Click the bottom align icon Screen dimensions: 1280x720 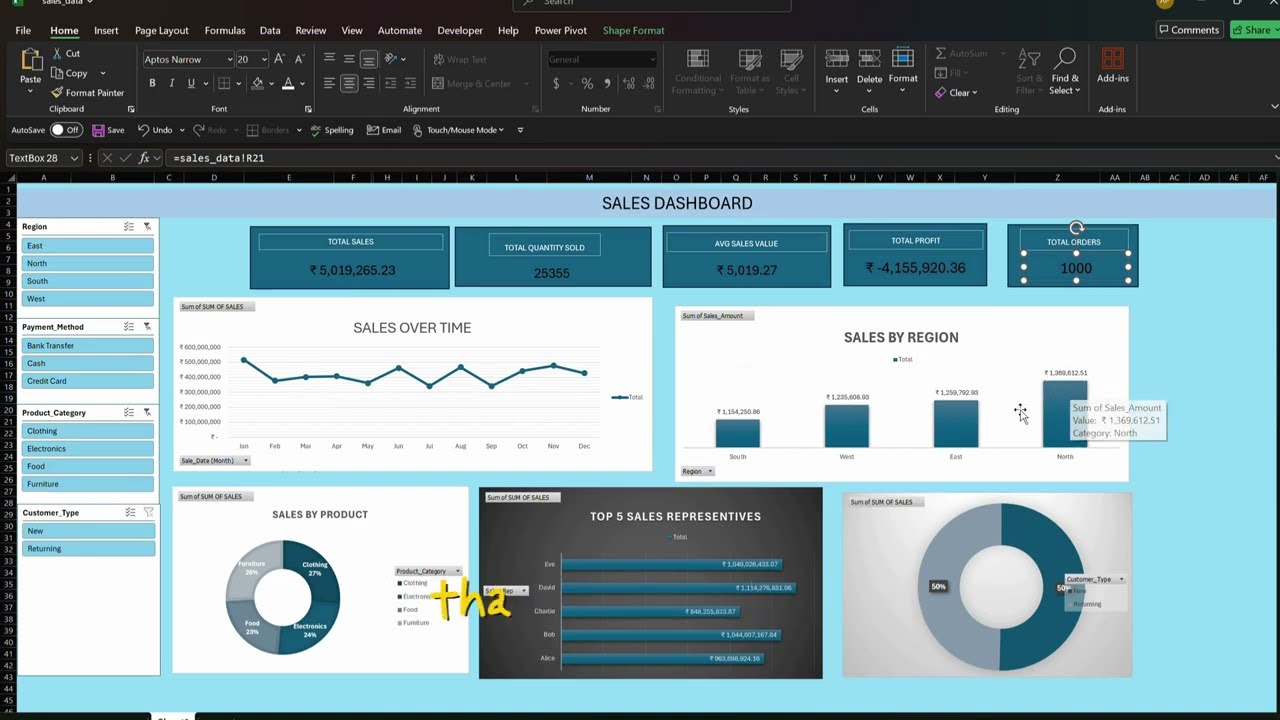coord(369,59)
